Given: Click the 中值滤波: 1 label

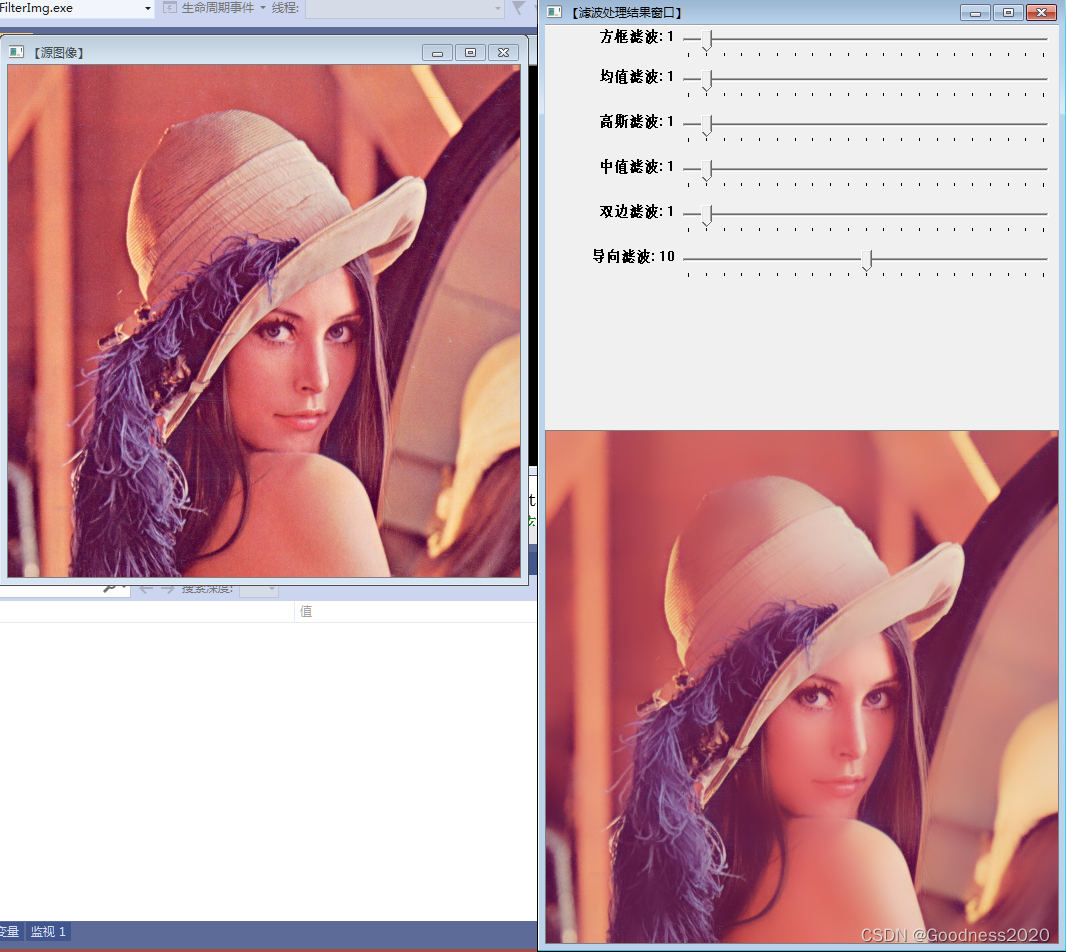Looking at the screenshot, I should [x=637, y=167].
